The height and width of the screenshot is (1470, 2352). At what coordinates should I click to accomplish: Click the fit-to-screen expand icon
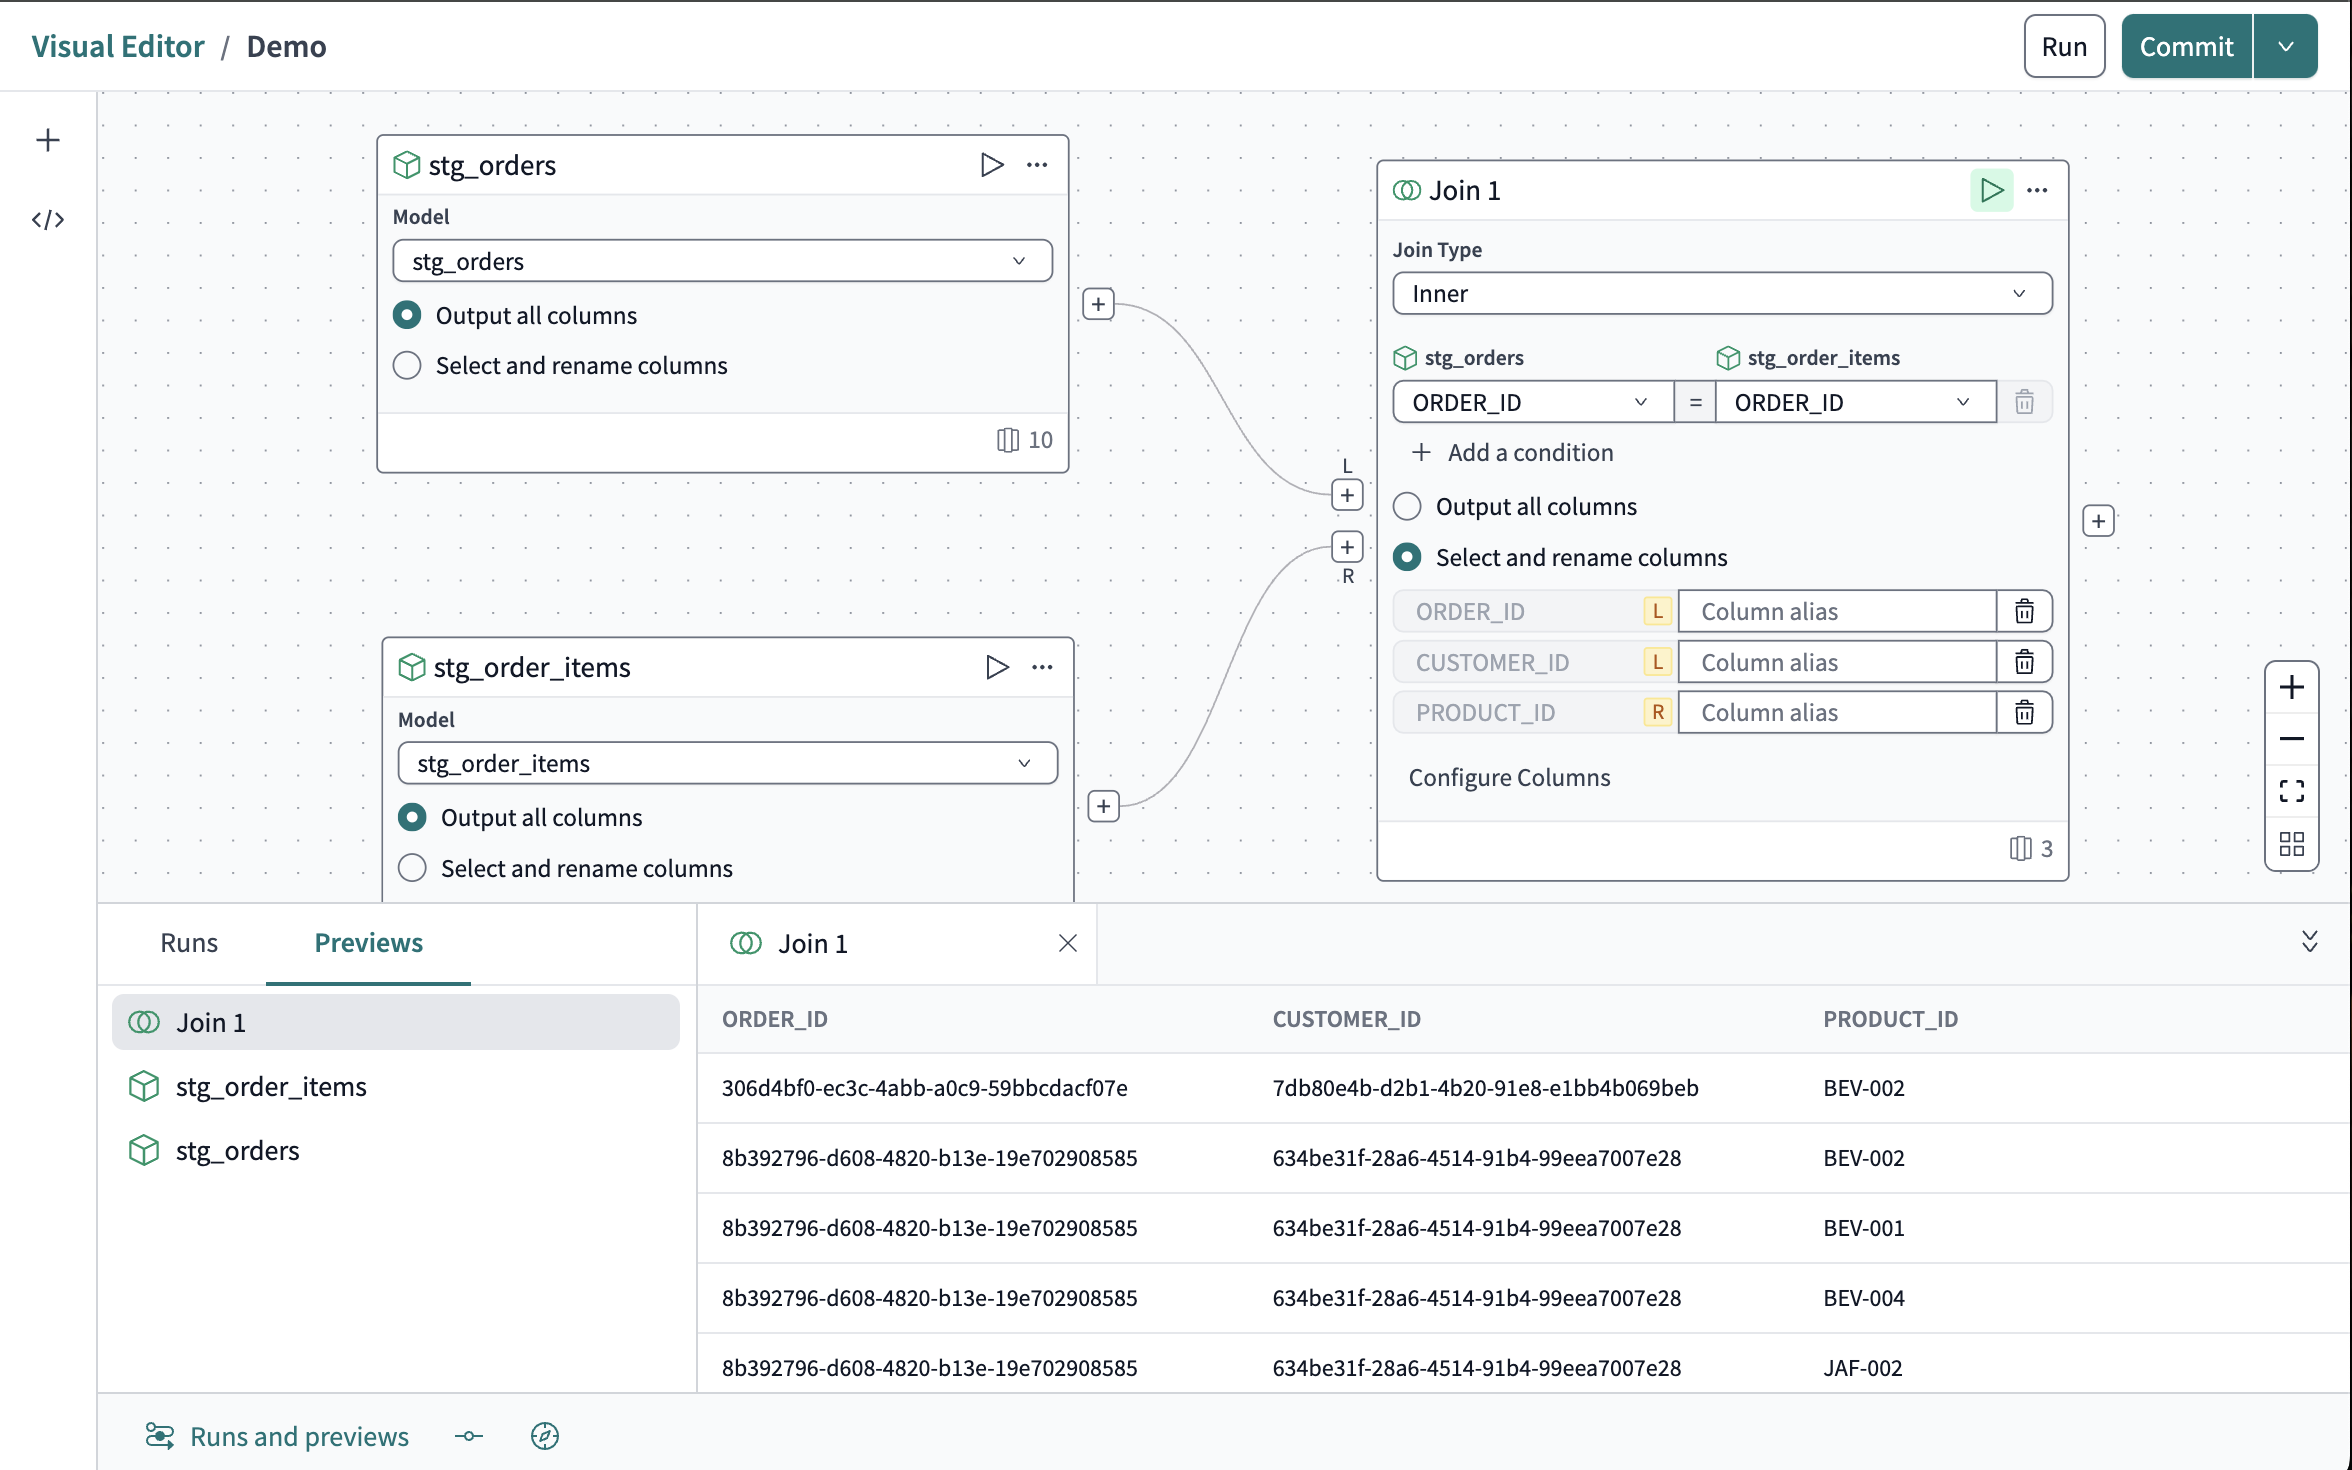point(2293,791)
